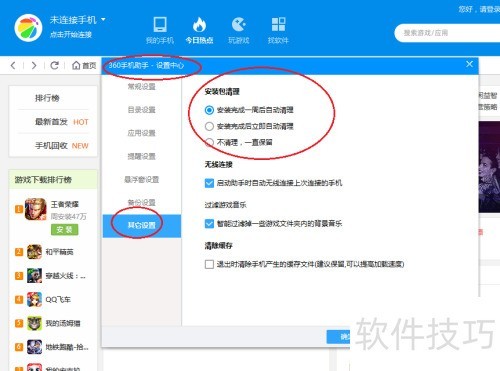Switch to 备份设置 tab

142,203
